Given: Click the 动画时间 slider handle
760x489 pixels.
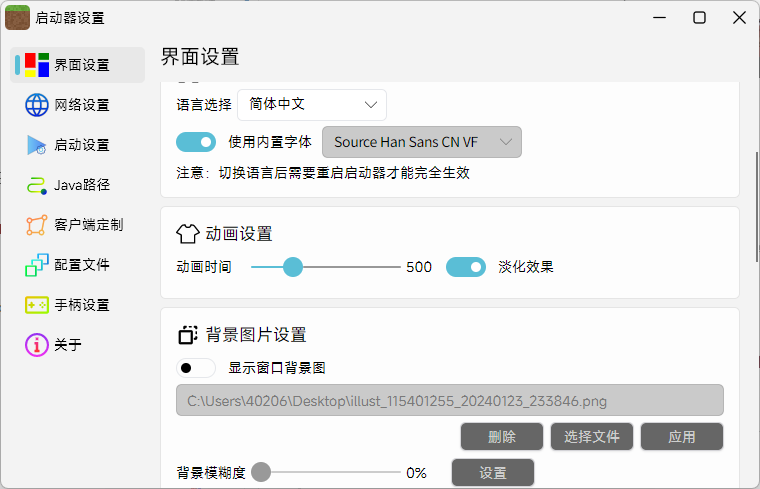Looking at the screenshot, I should [293, 267].
